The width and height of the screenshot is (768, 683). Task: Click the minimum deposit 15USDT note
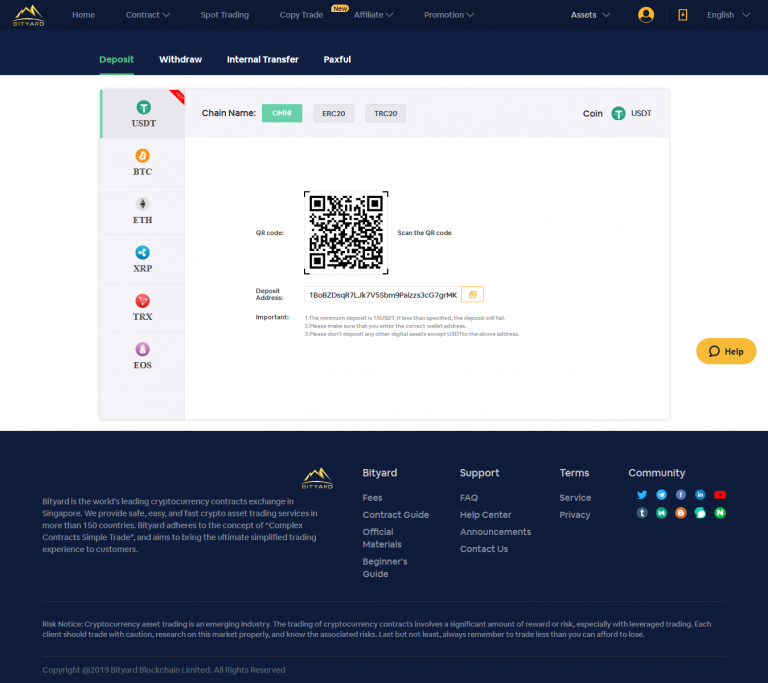pyautogui.click(x=405, y=318)
